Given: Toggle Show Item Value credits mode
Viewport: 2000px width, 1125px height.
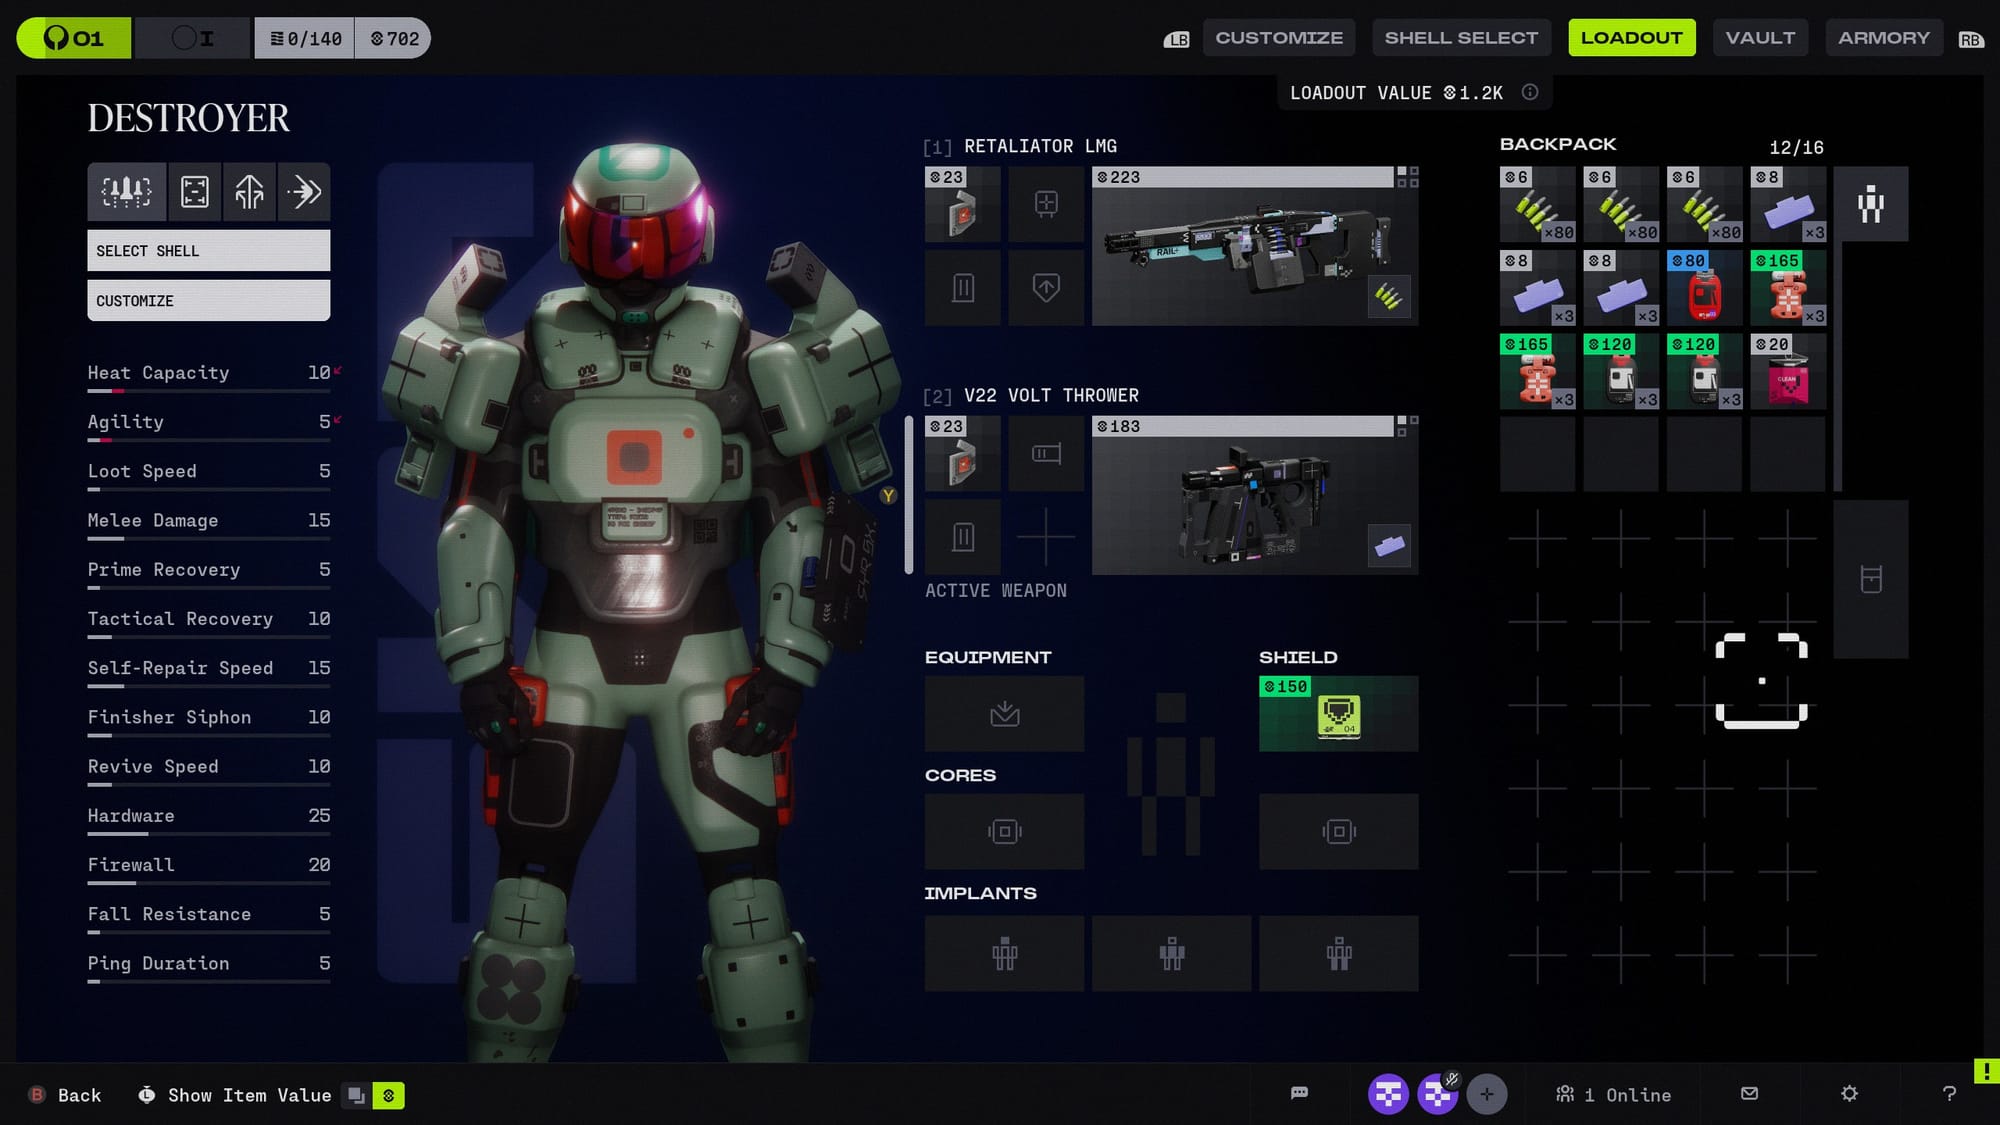Looking at the screenshot, I should point(388,1096).
